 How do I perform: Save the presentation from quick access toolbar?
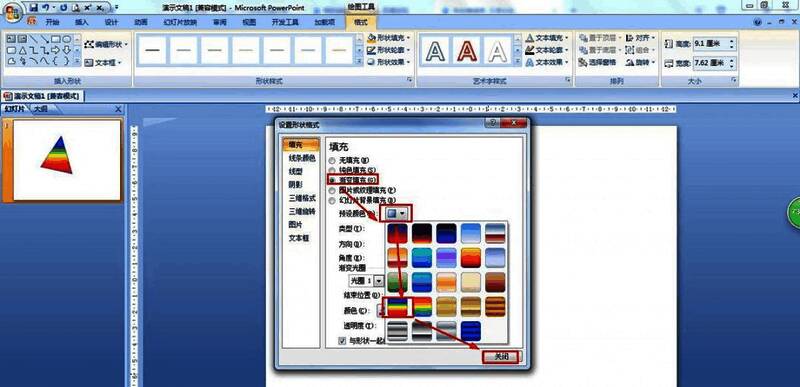[x=34, y=8]
